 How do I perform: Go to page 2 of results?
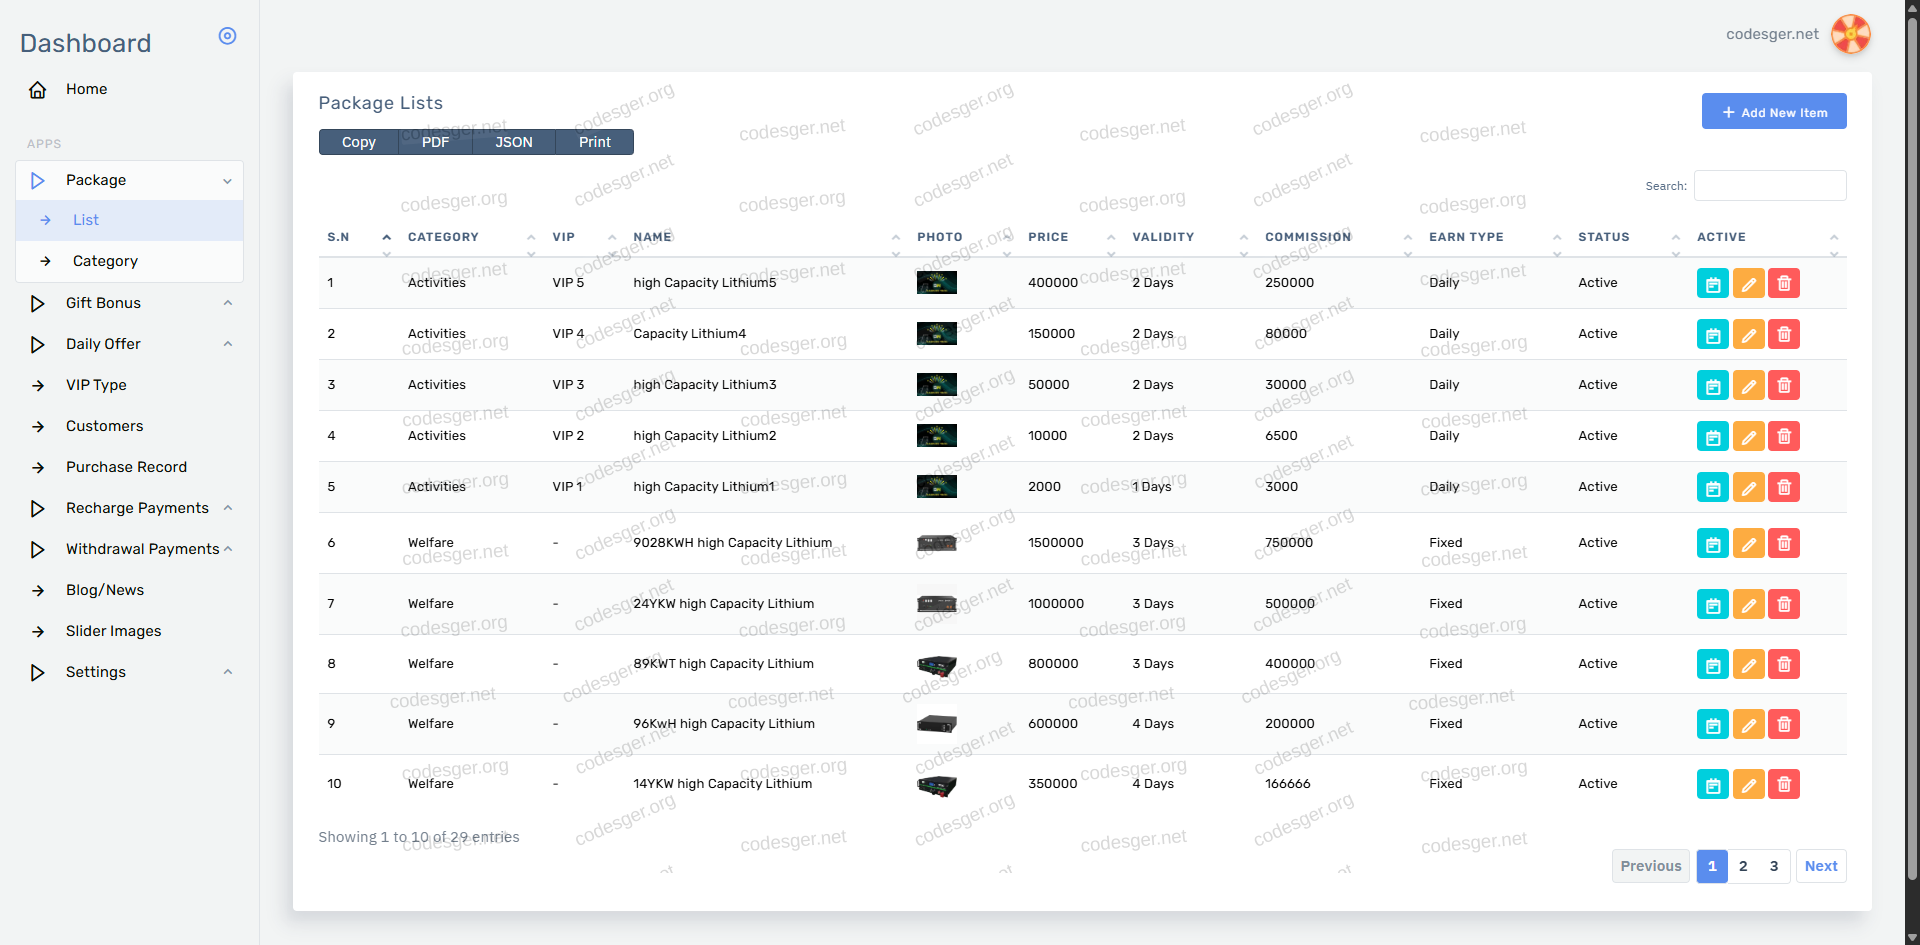point(1743,866)
